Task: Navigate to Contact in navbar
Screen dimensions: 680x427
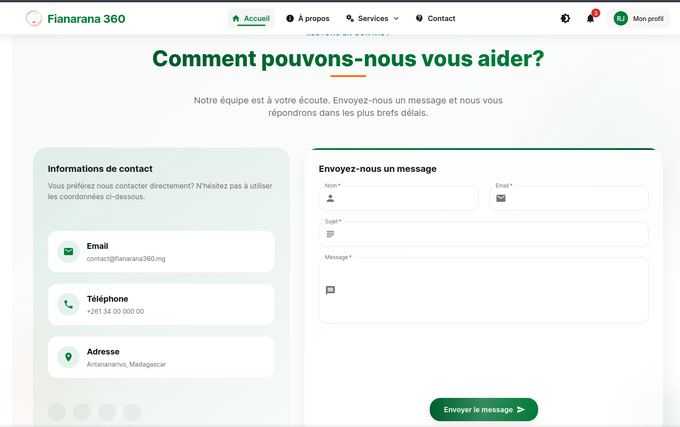Action: tap(435, 18)
